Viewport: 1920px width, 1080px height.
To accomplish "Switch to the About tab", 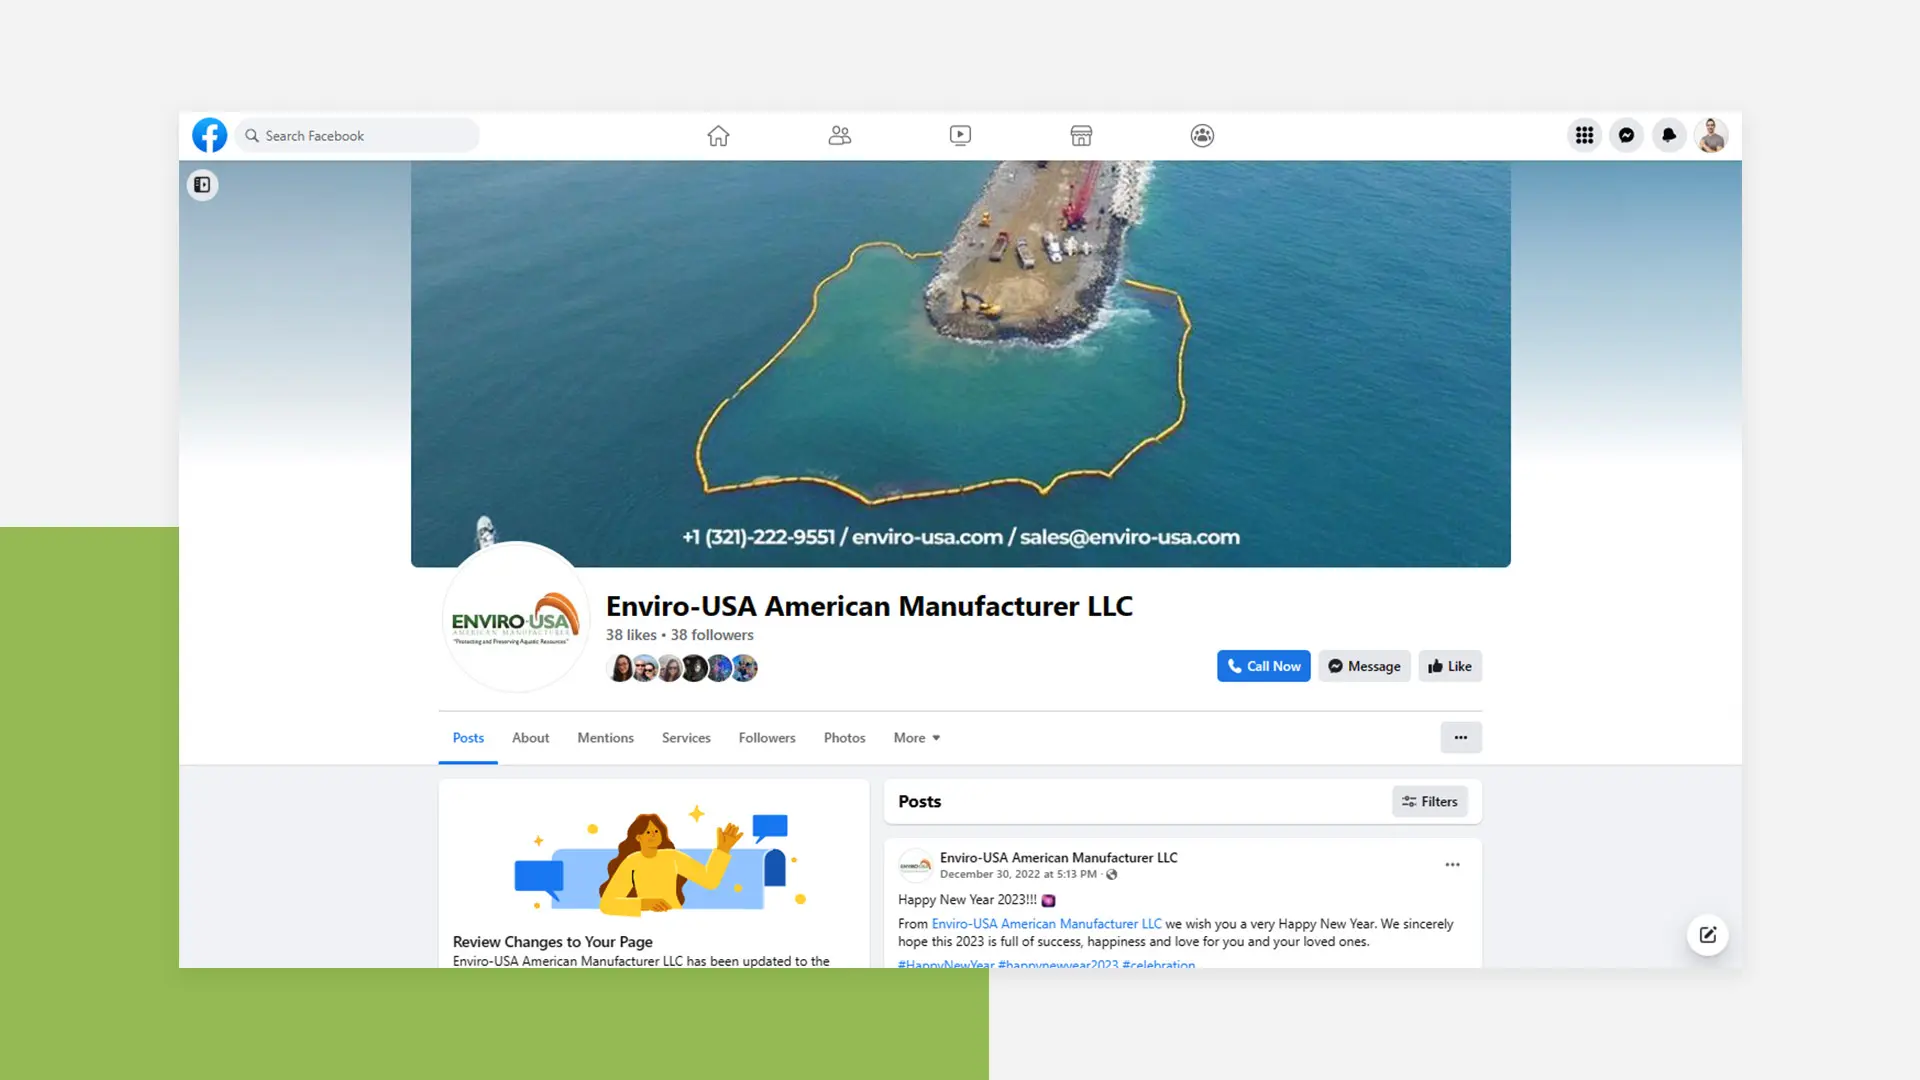I will pos(530,738).
